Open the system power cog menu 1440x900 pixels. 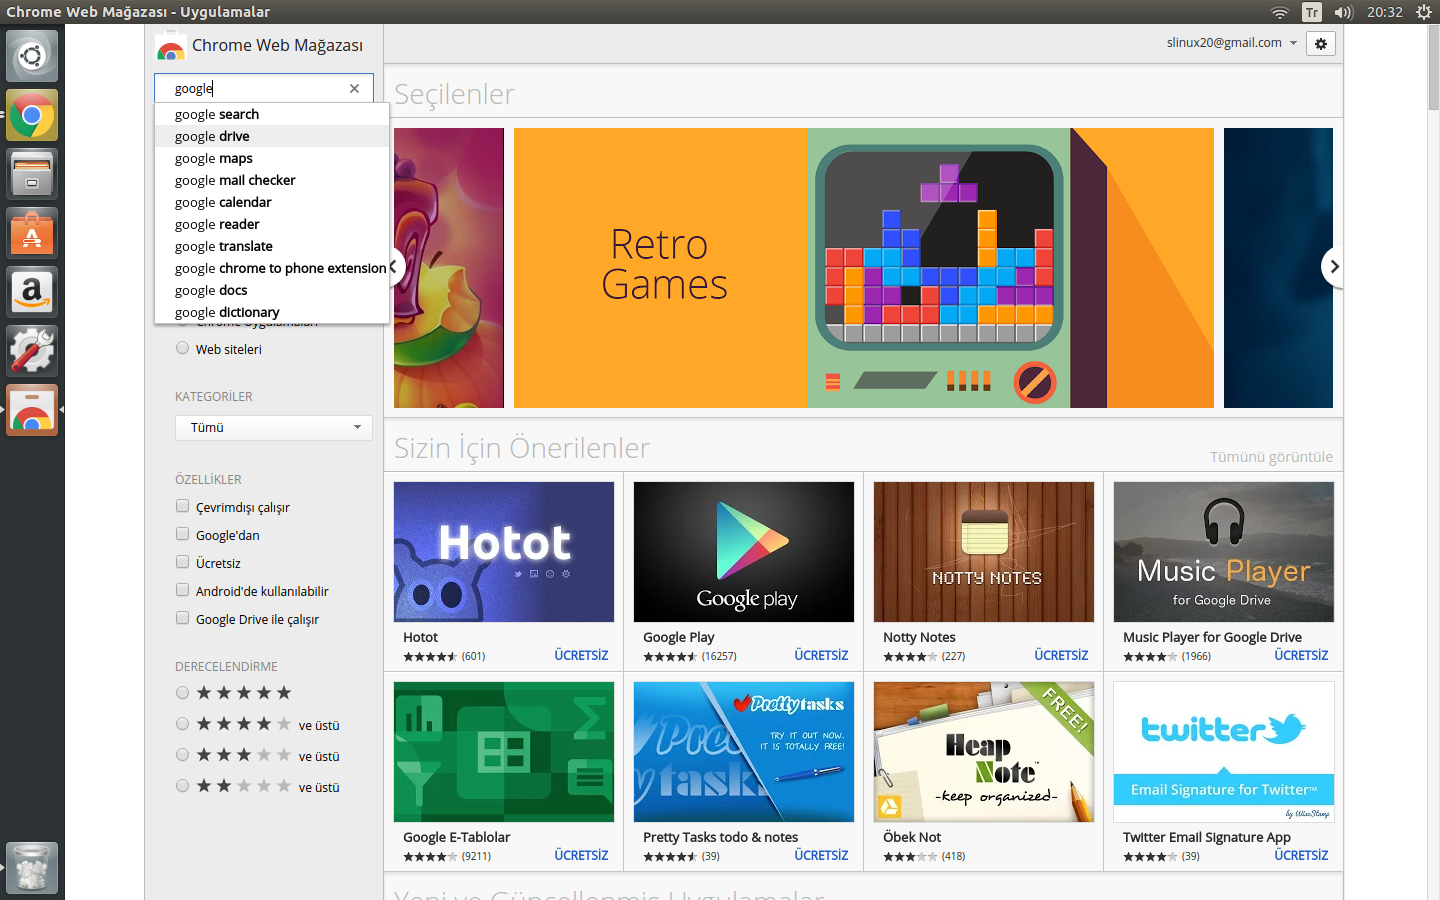click(1424, 12)
